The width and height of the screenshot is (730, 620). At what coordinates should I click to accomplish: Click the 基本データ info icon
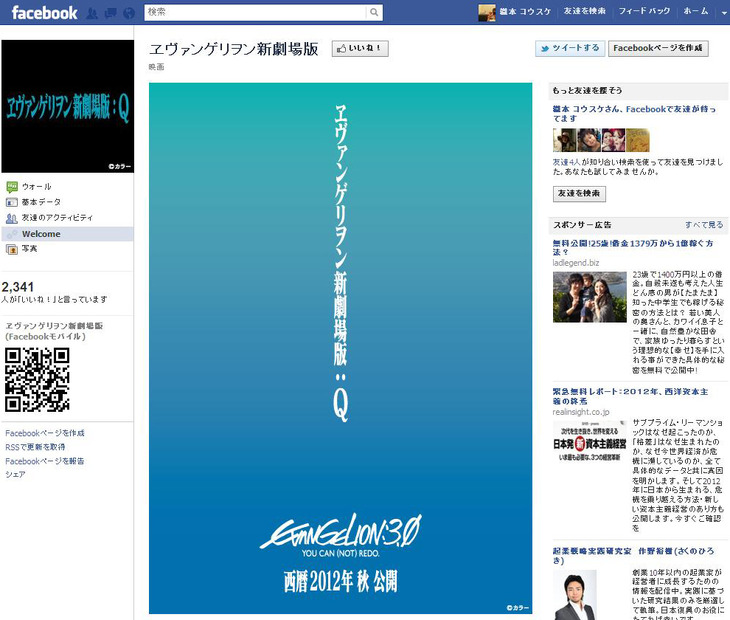pos(12,202)
